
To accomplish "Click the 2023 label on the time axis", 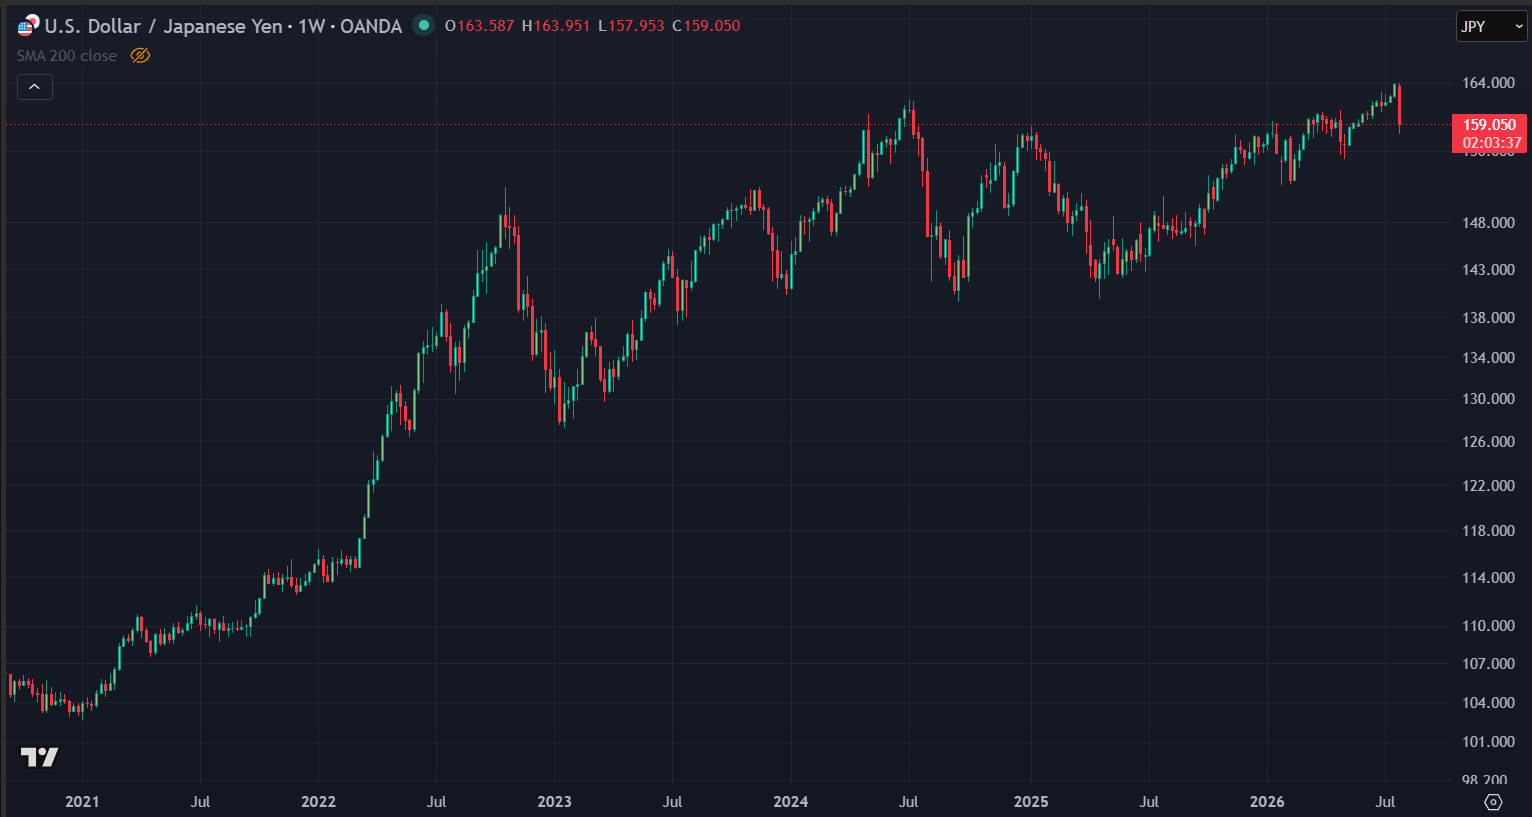I will [555, 802].
